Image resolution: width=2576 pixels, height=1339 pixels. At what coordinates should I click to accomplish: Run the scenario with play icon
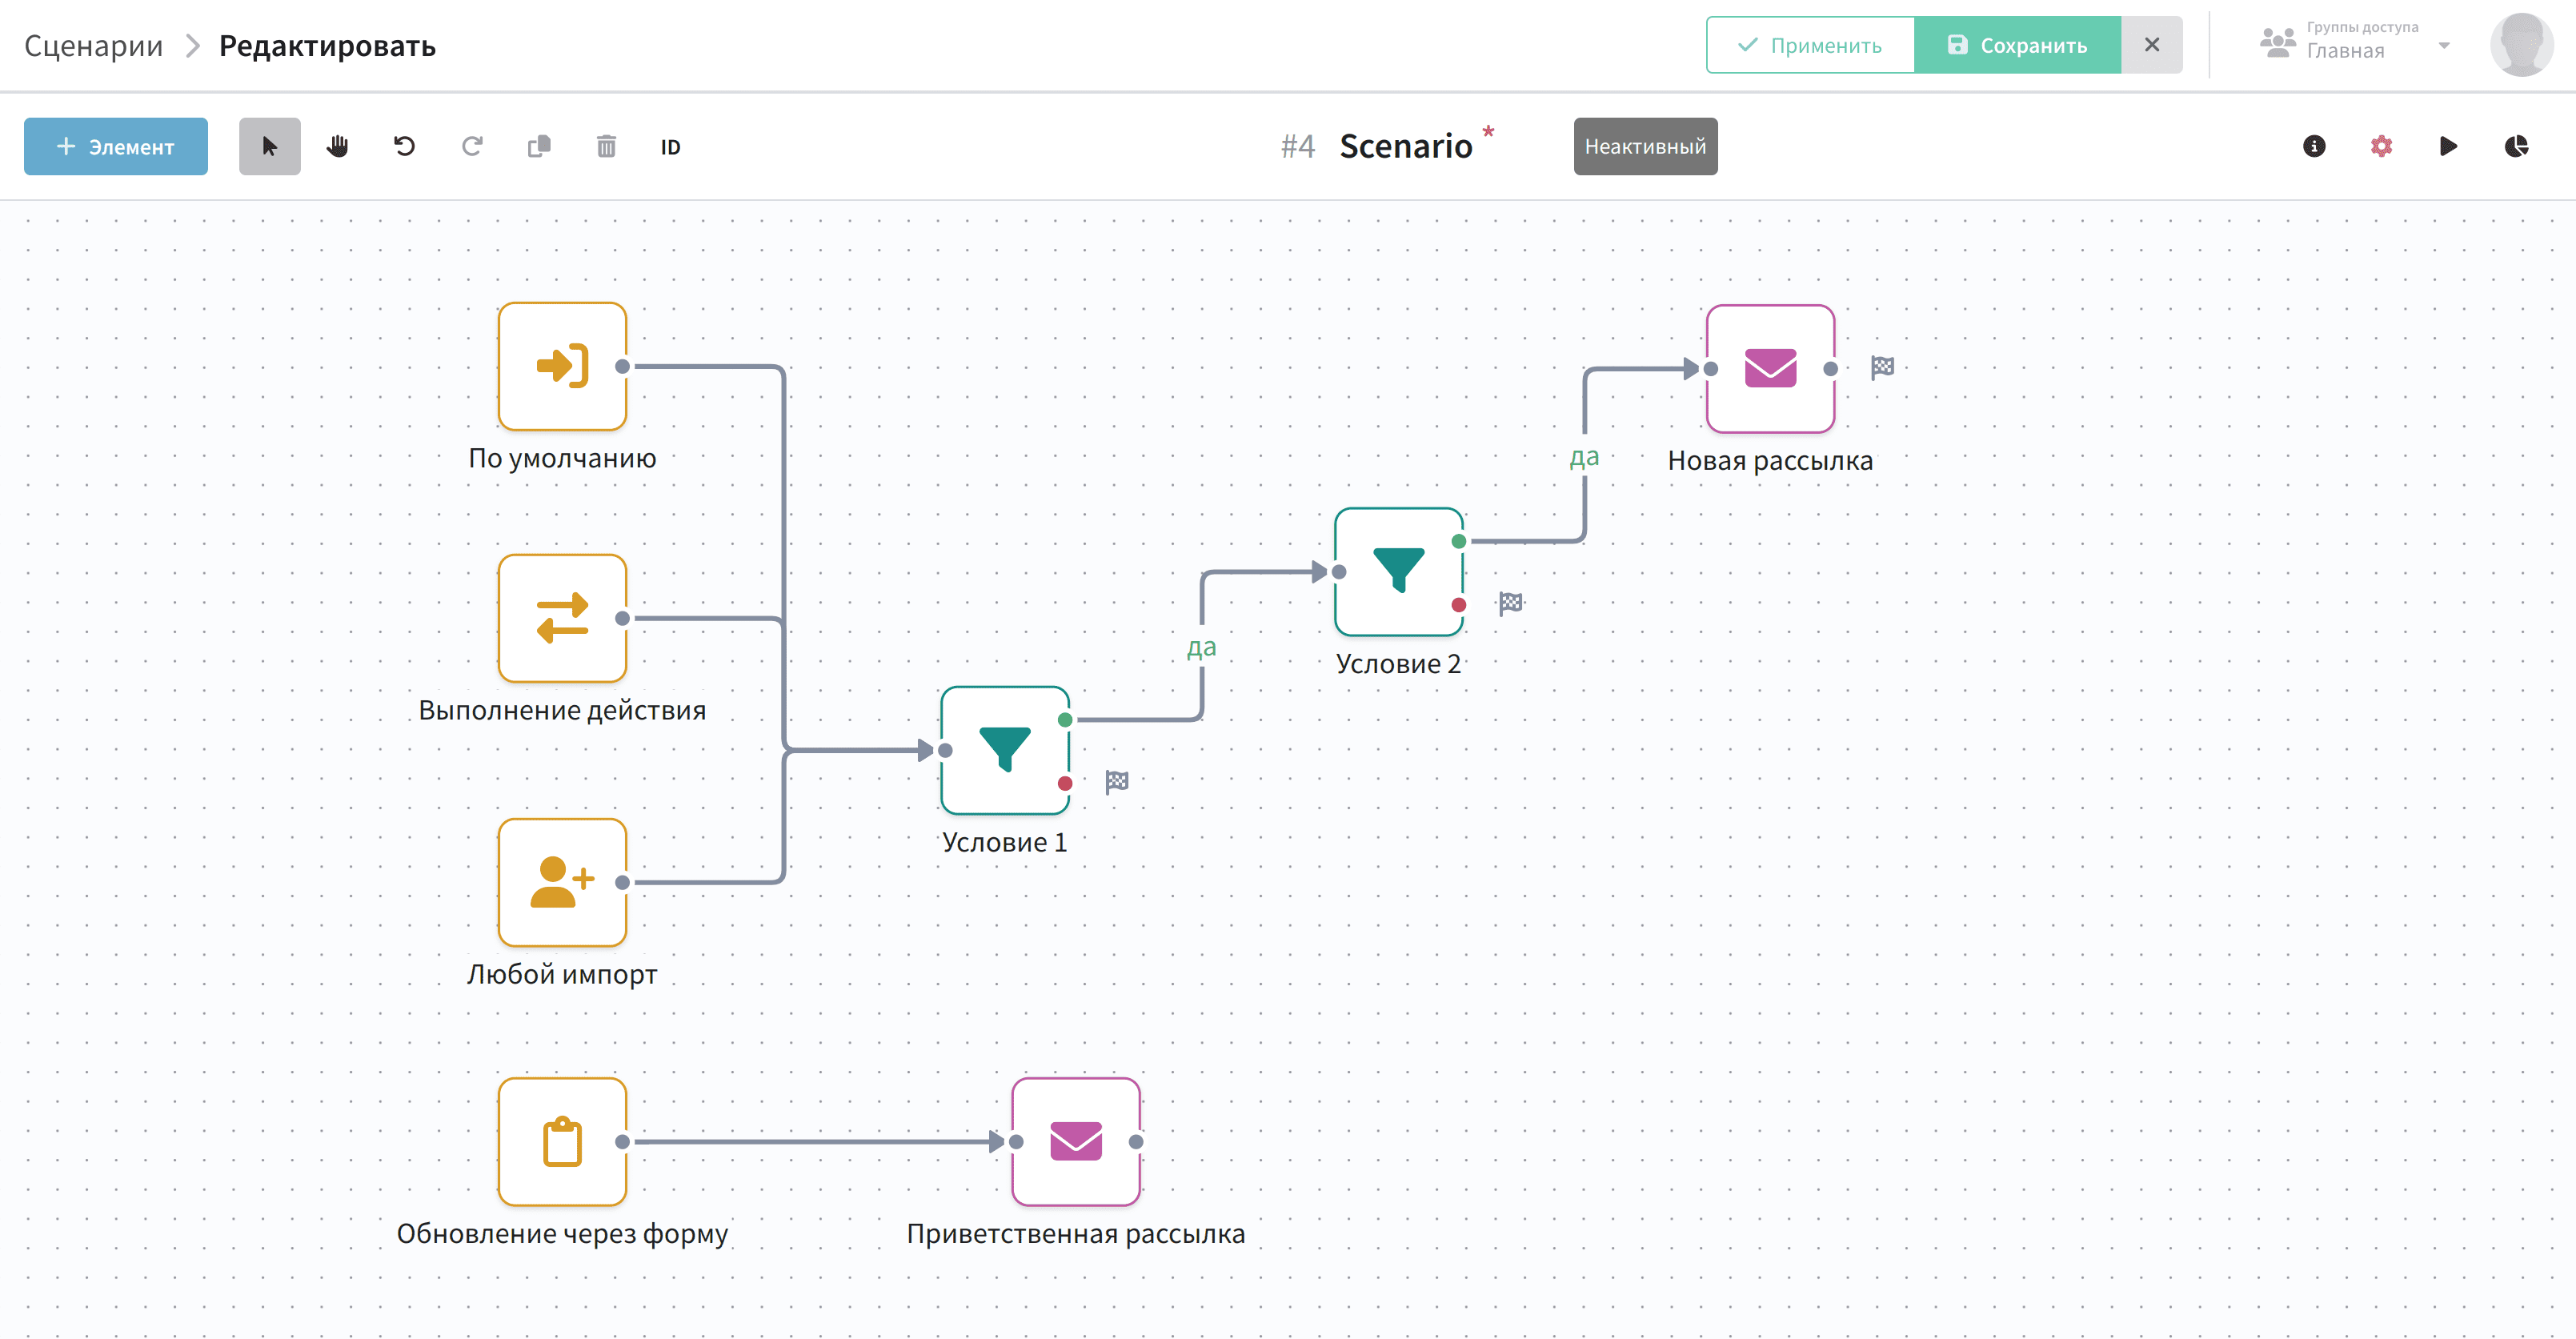tap(2448, 146)
